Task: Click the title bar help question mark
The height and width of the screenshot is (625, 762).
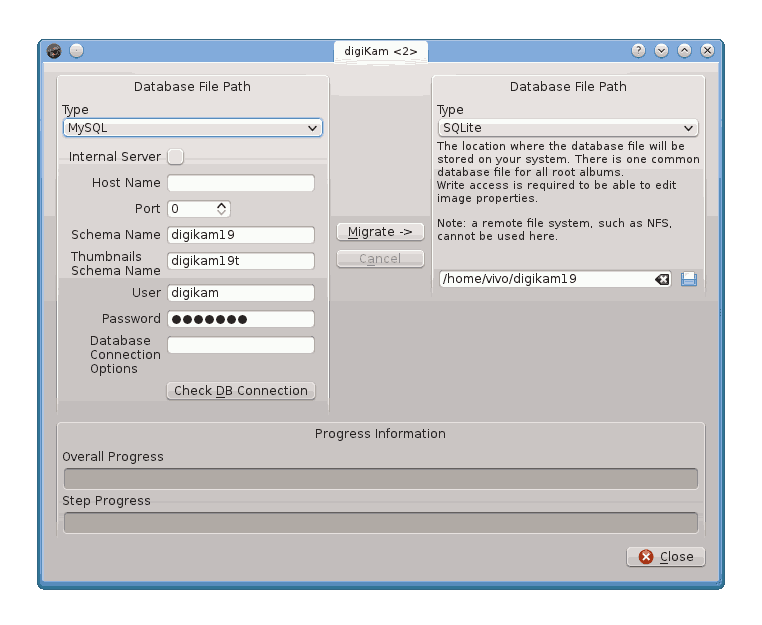Action: (x=639, y=50)
